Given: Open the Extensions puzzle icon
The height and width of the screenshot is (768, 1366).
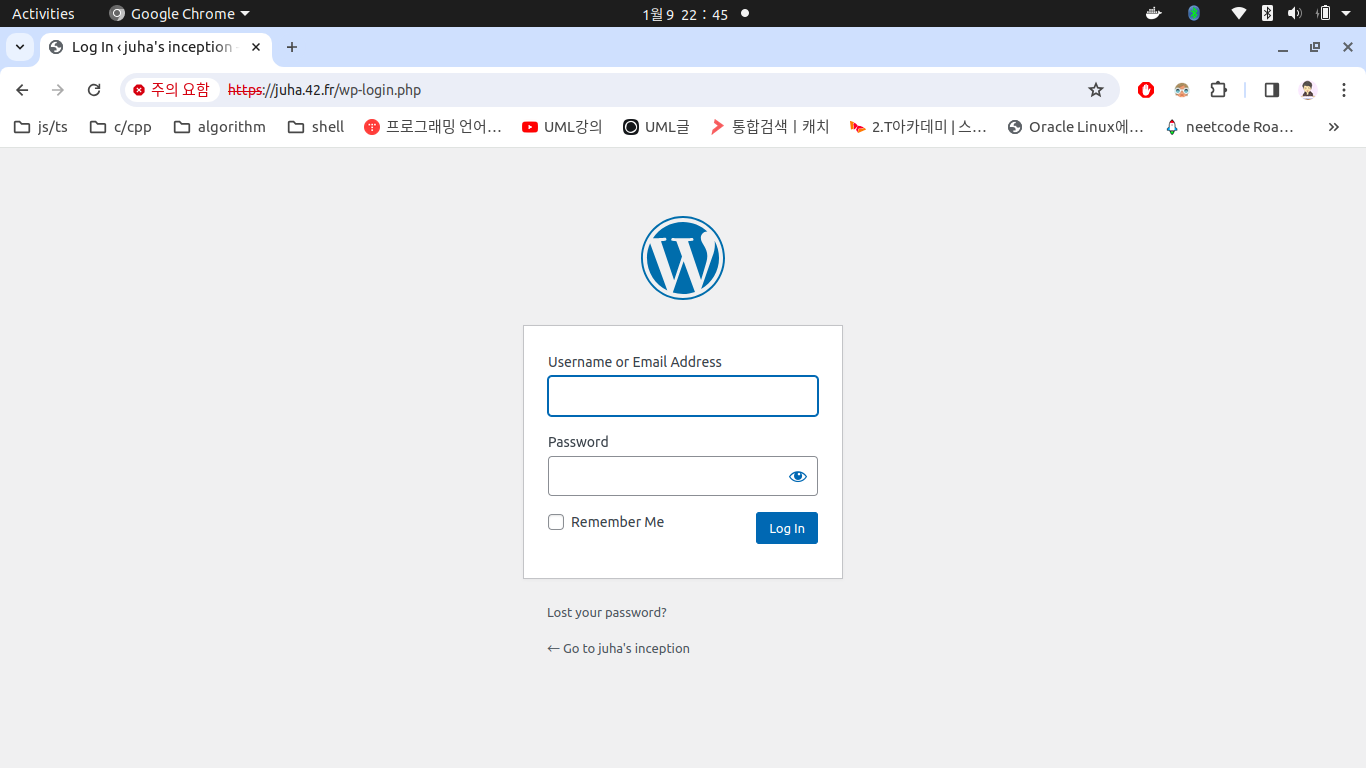Looking at the screenshot, I should (1218, 90).
